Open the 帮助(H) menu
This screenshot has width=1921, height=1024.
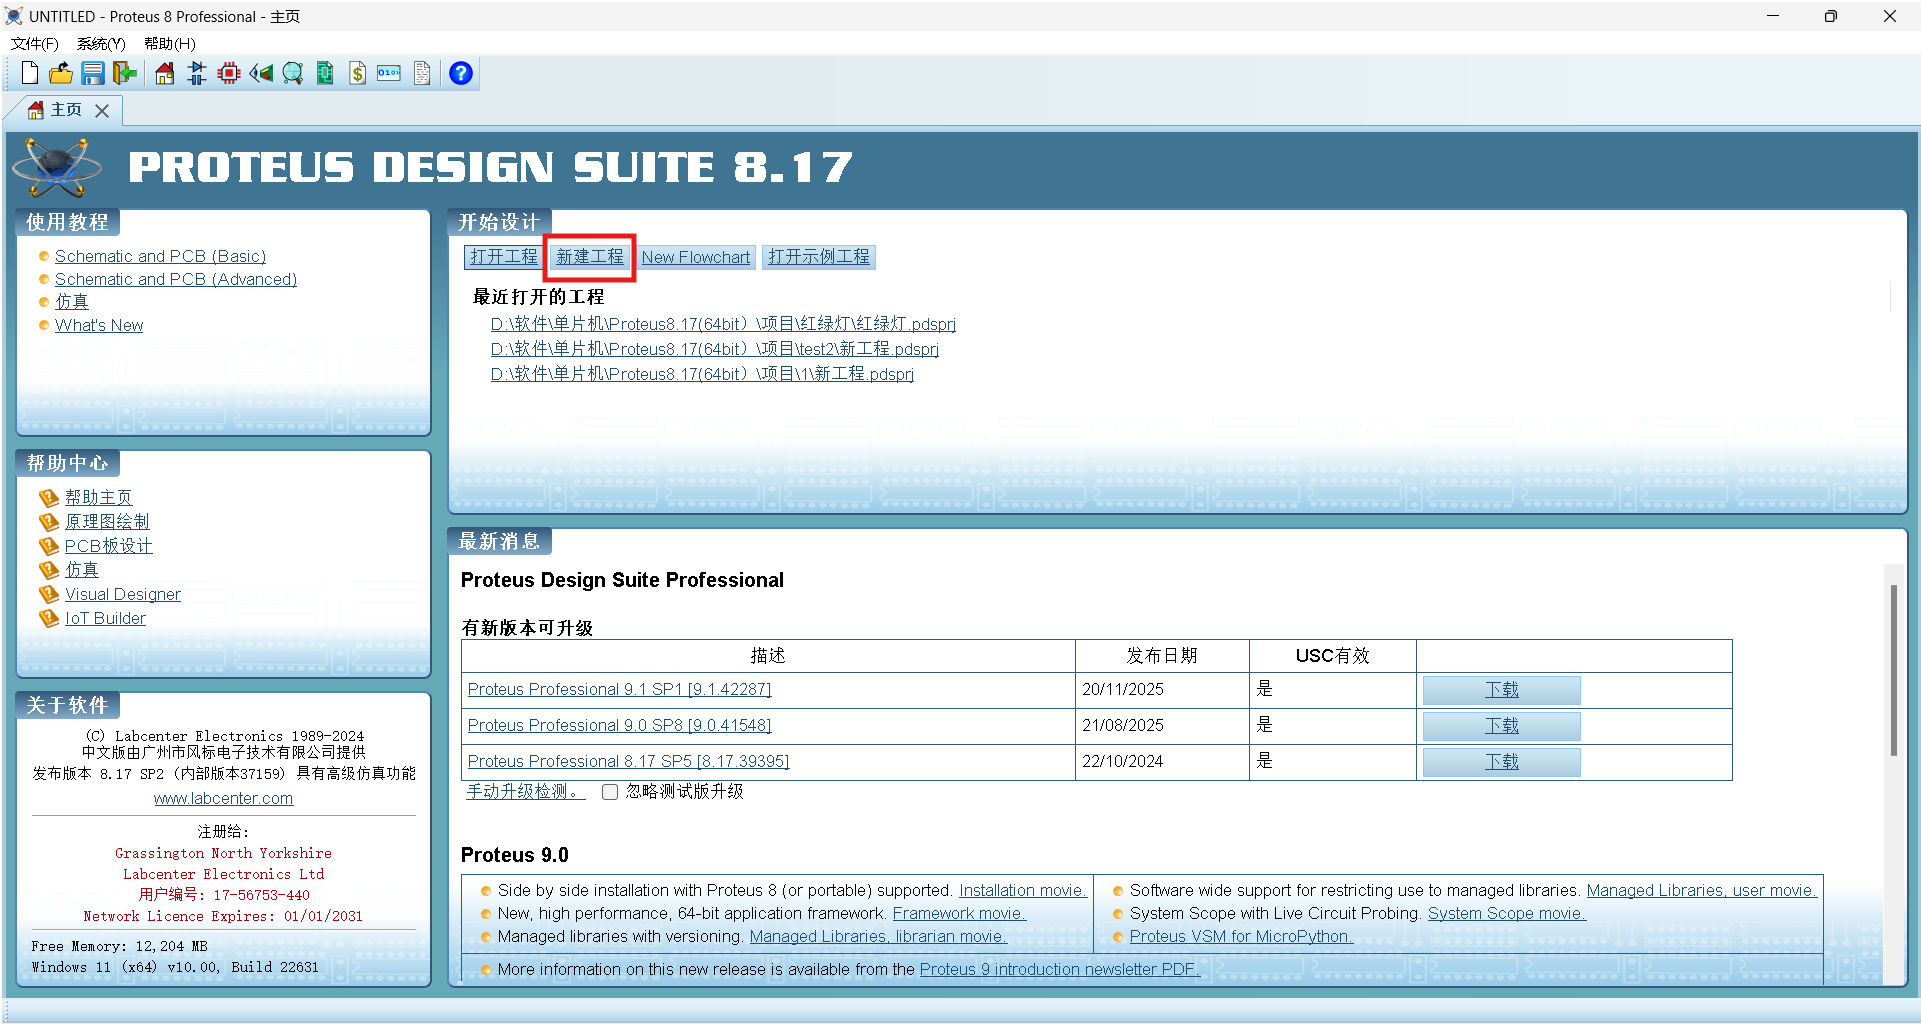(170, 43)
